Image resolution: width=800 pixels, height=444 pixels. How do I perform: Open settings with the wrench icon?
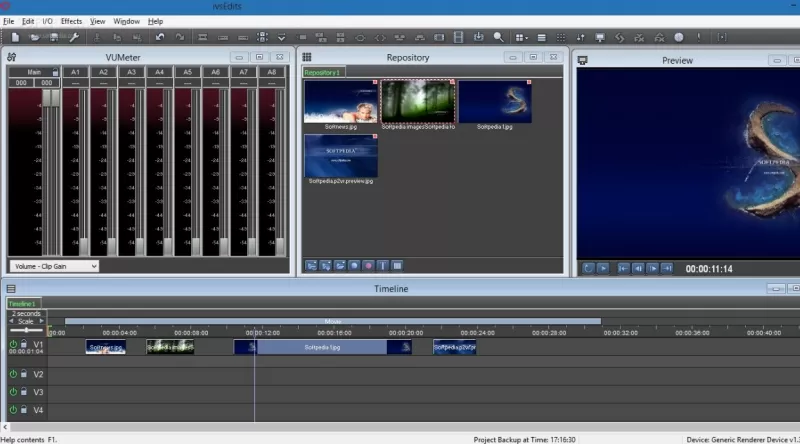73,37
